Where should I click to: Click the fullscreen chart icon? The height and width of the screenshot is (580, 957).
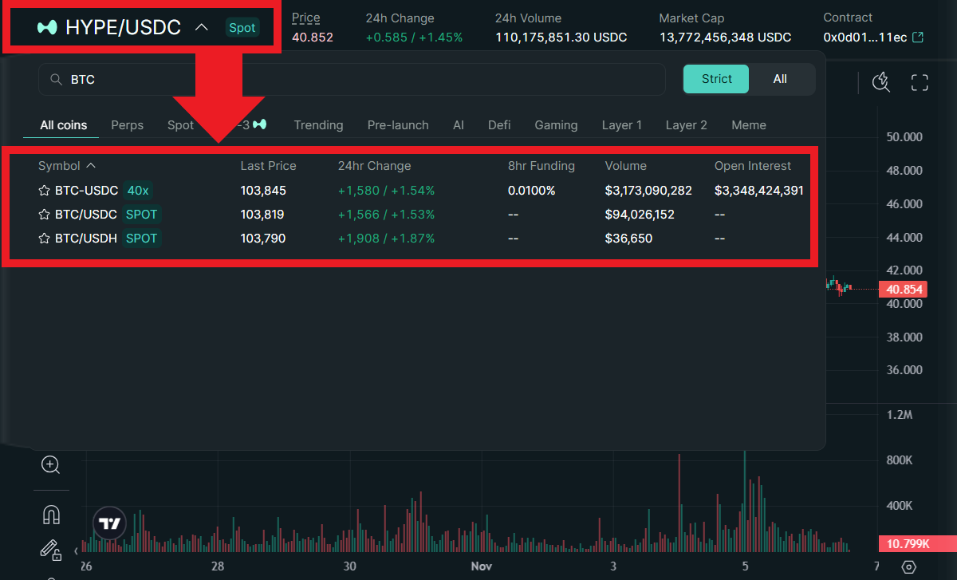tap(919, 83)
